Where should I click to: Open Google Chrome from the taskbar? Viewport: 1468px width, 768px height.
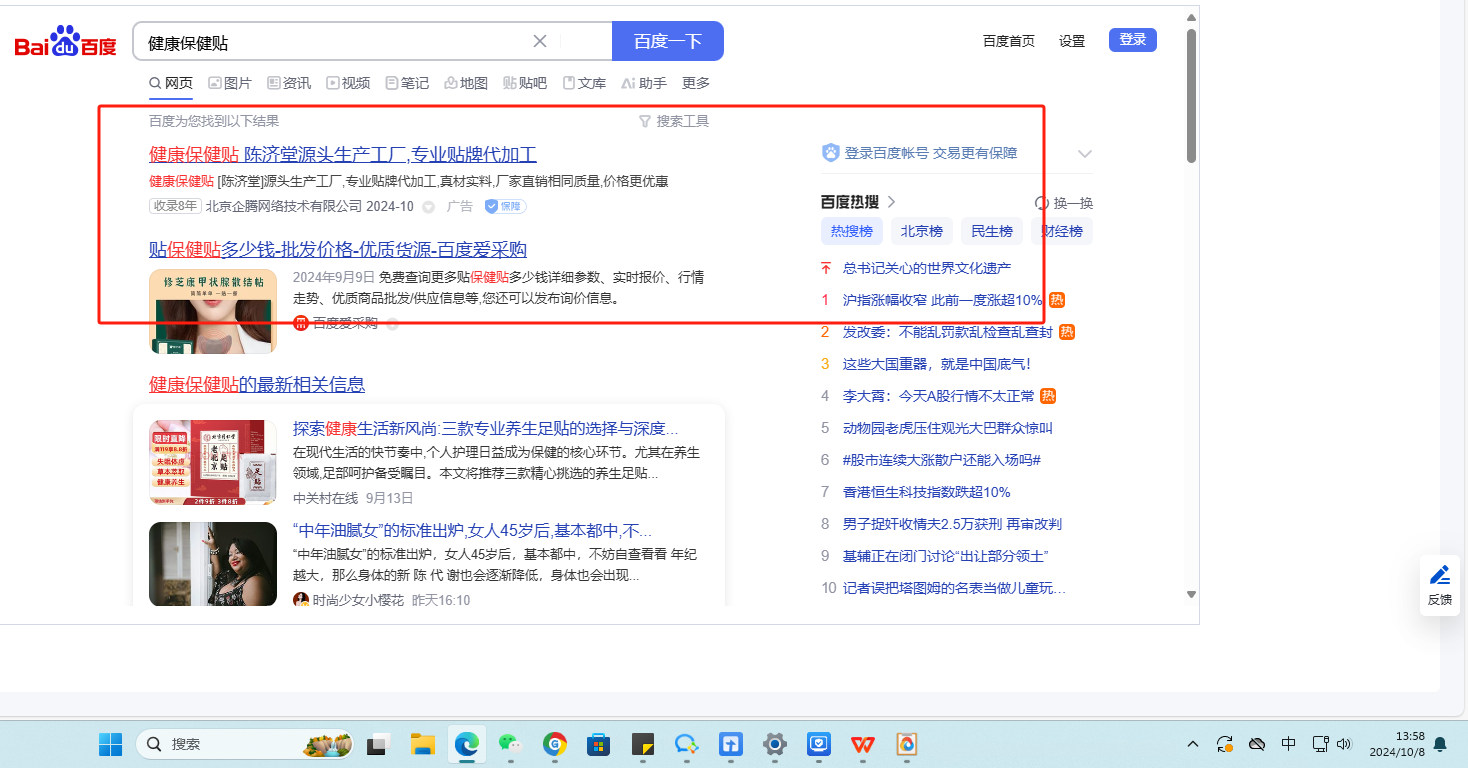click(555, 744)
